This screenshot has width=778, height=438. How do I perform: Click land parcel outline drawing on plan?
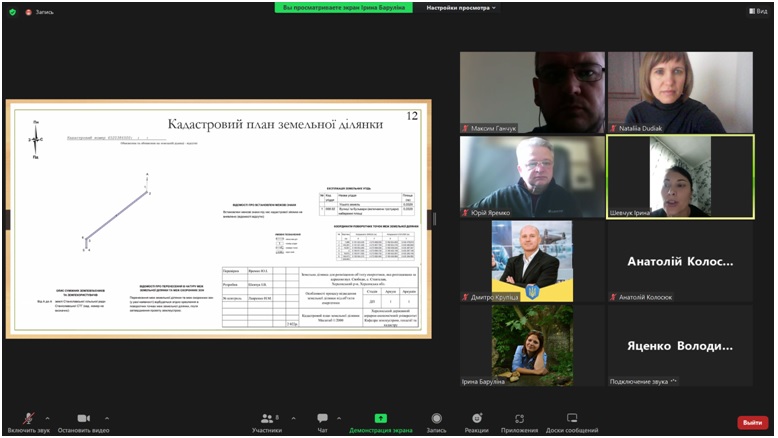pyautogui.click(x=117, y=213)
